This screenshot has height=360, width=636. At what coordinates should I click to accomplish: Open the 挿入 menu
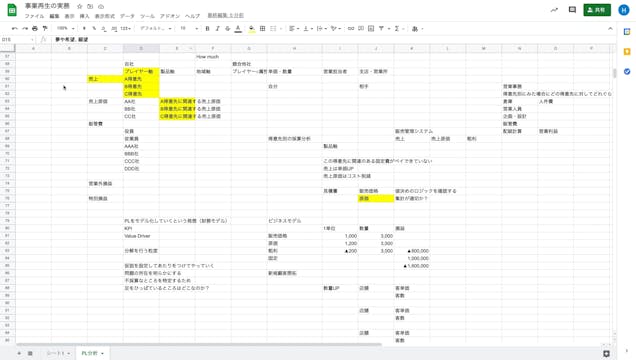pos(84,16)
